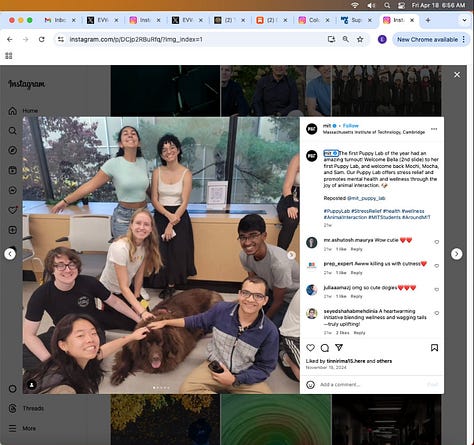The image size is (474, 445).
Task: Advance to next photo slide in carousel
Action: (291, 255)
